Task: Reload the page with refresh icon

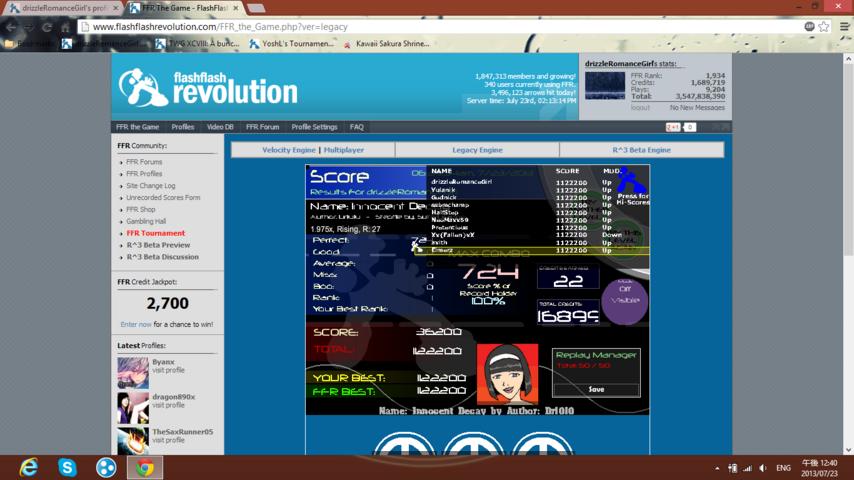Action: pyautogui.click(x=47, y=27)
